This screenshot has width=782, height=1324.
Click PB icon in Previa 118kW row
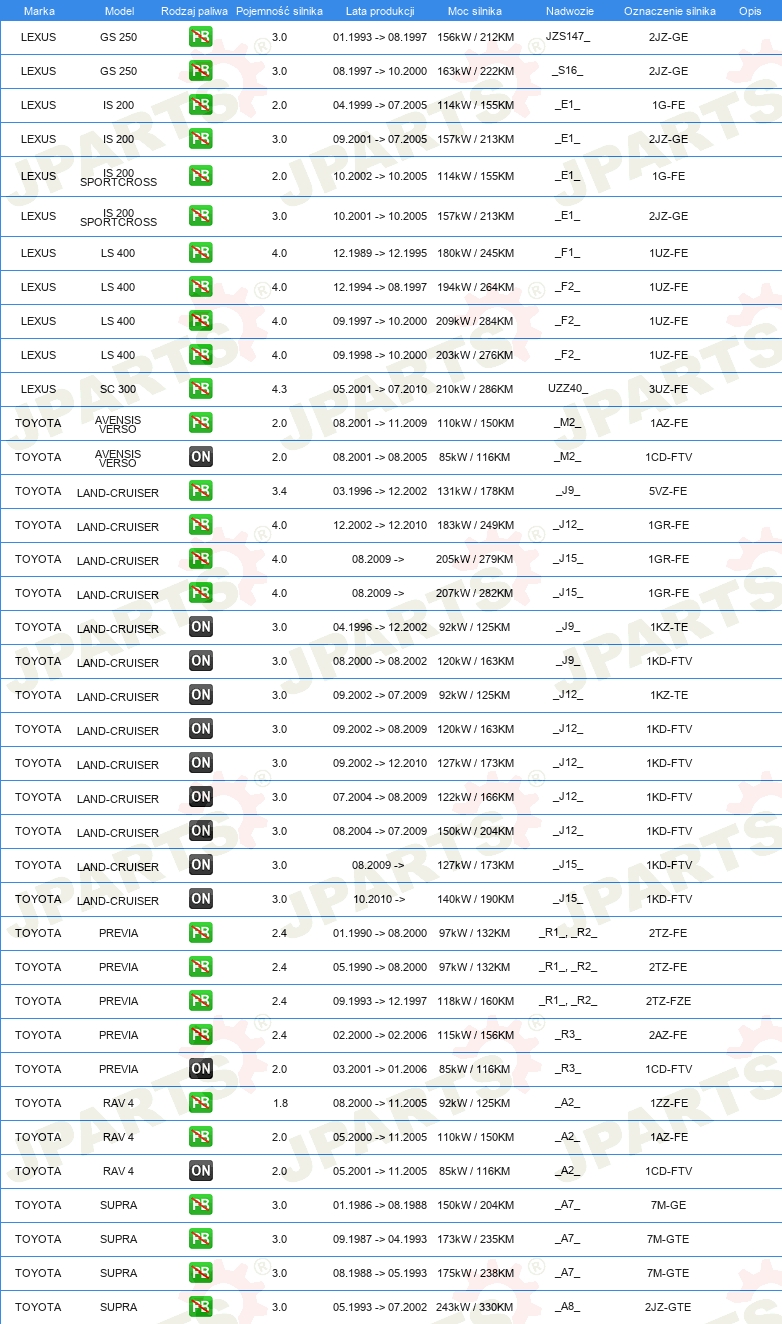tap(201, 1001)
